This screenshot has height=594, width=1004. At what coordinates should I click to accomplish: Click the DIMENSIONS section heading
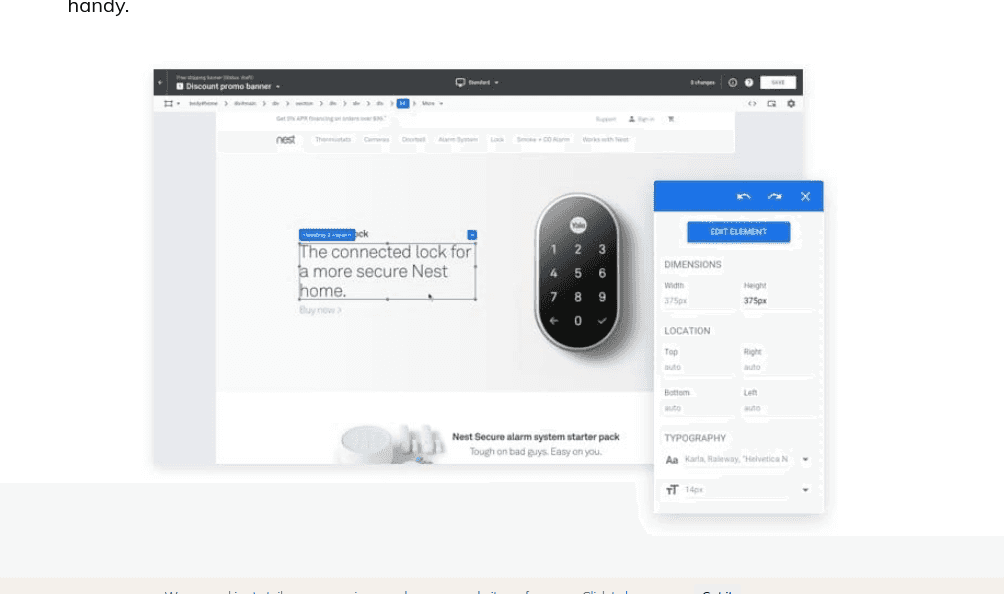pos(693,264)
